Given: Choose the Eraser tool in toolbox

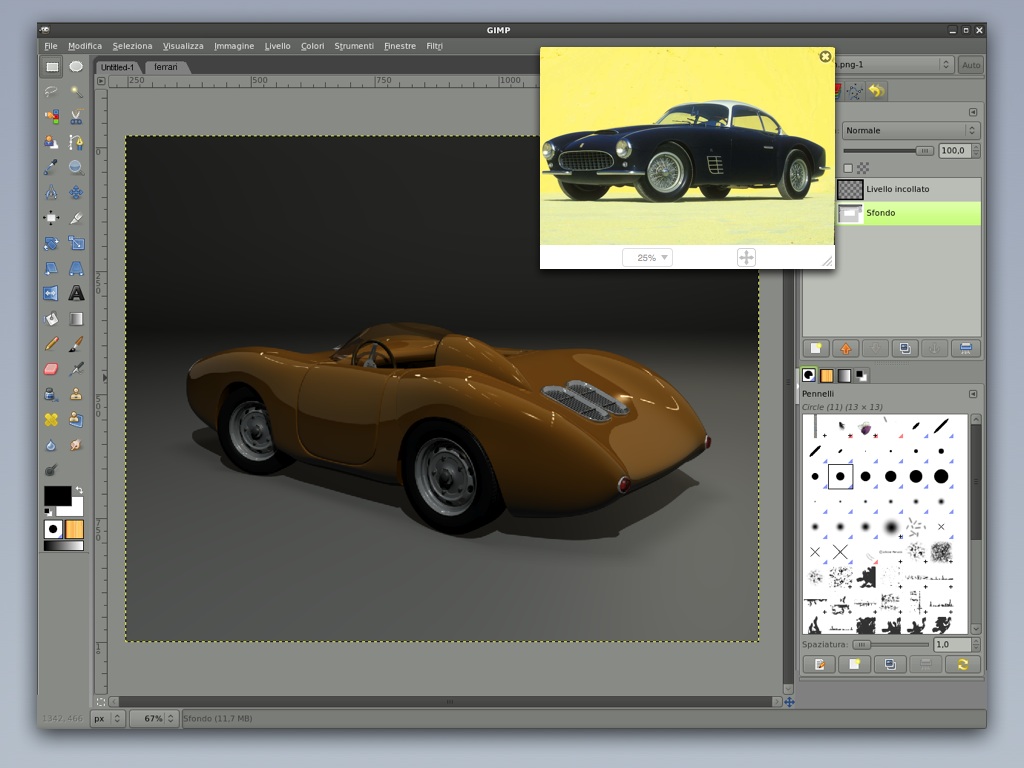Looking at the screenshot, I should point(51,369).
